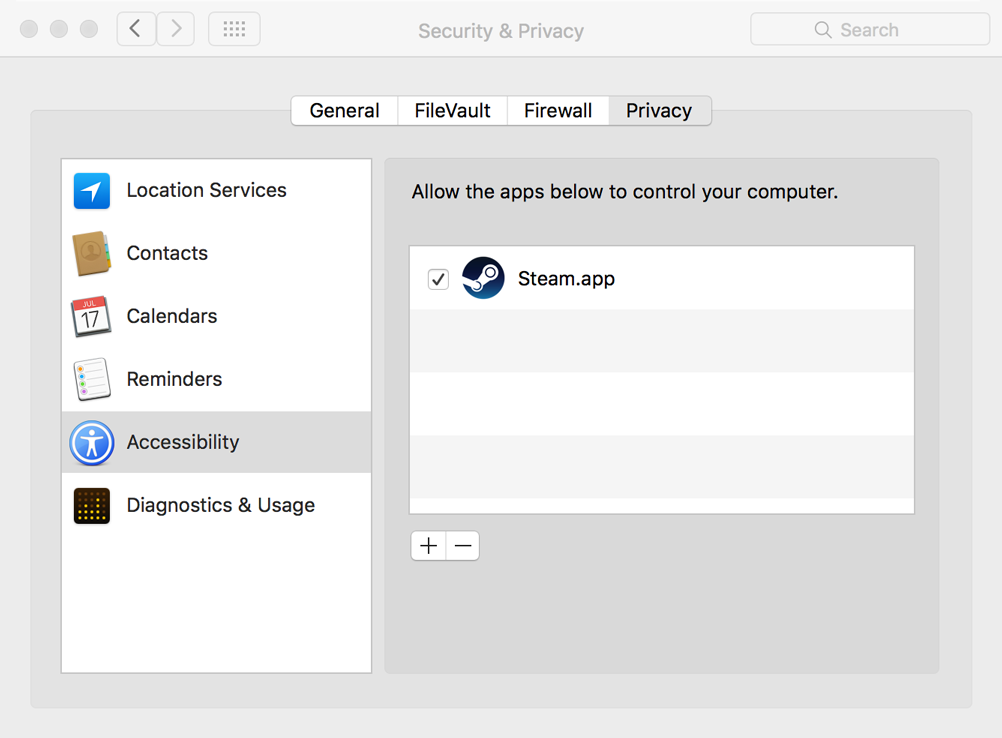This screenshot has height=738, width=1002.
Task: Go forward with the right chevron
Action: point(176,30)
